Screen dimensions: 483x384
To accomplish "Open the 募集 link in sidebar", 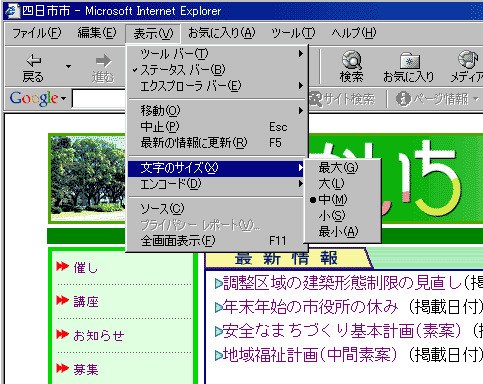I will coord(86,369).
